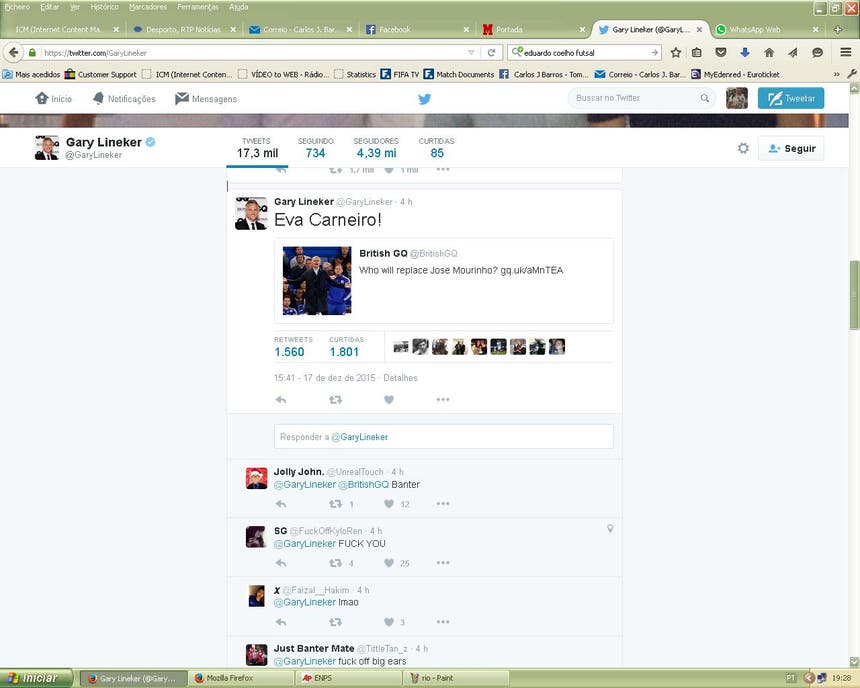Screen dimensions: 860x688
Task: Open the Histórico menu
Action: (x=104, y=7)
